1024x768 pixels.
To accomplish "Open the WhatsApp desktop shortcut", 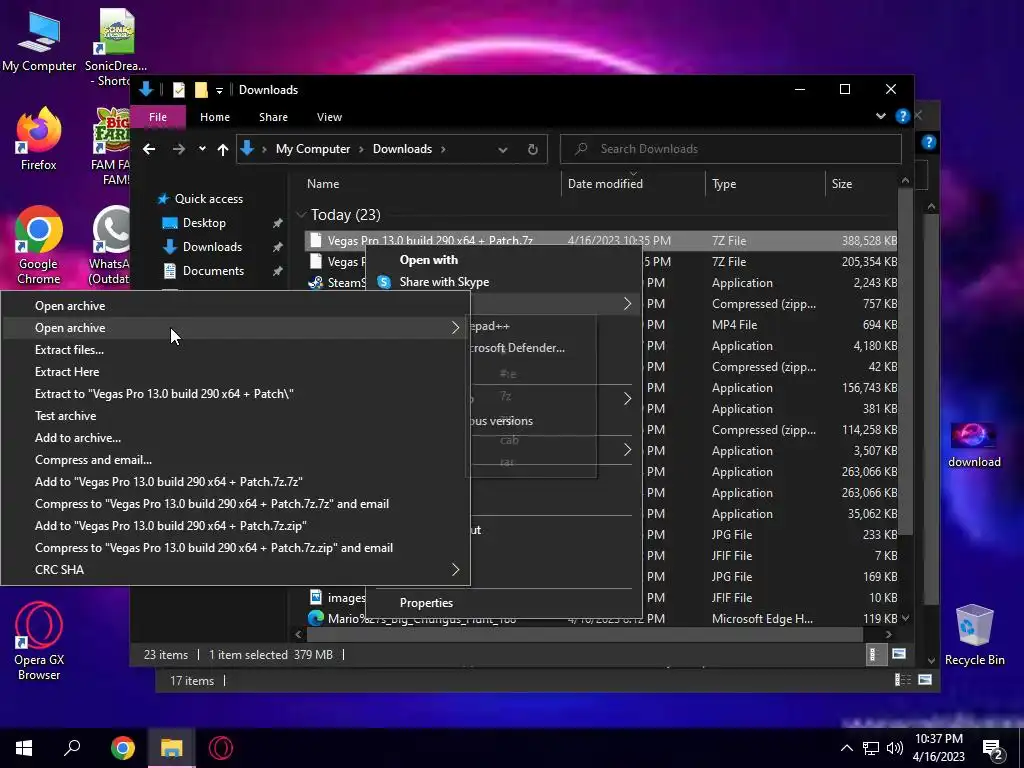I will coord(111,245).
